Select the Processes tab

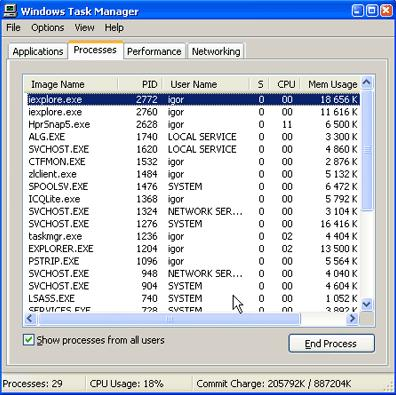(x=95, y=50)
